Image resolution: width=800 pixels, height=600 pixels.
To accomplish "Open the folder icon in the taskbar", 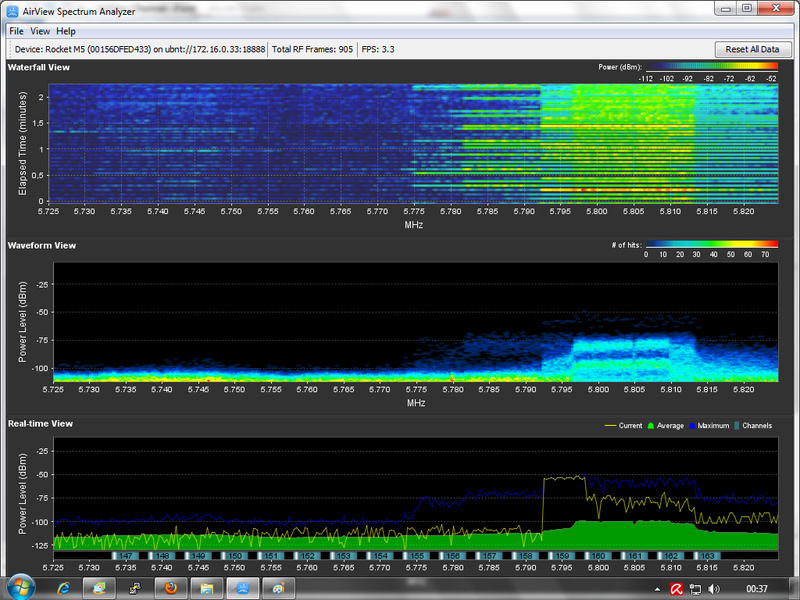I will coord(207,587).
